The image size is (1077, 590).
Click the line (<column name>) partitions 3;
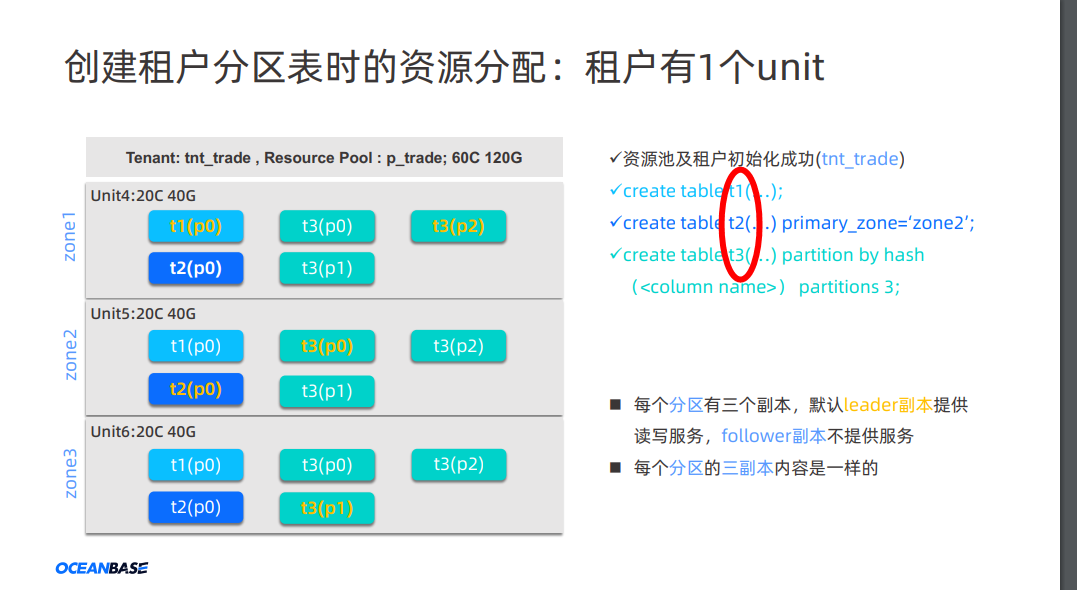[x=764, y=286]
